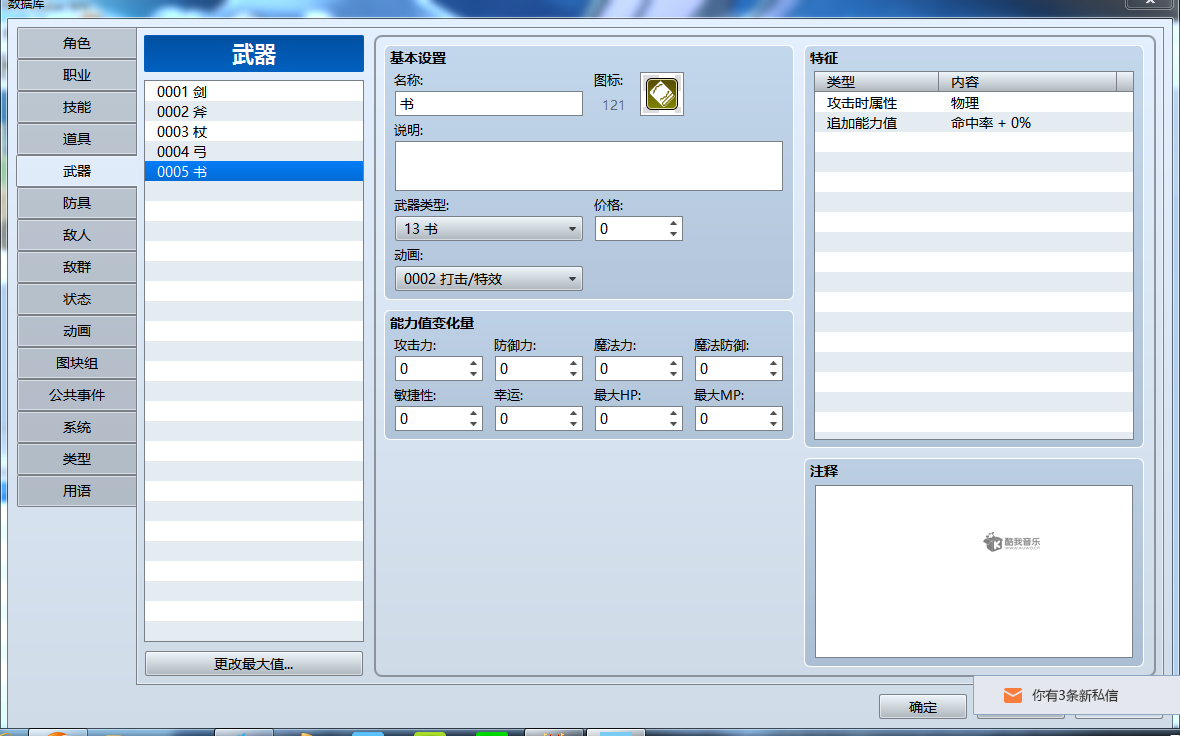Open the 敌人 tab
This screenshot has height=736, width=1180.
click(x=77, y=236)
